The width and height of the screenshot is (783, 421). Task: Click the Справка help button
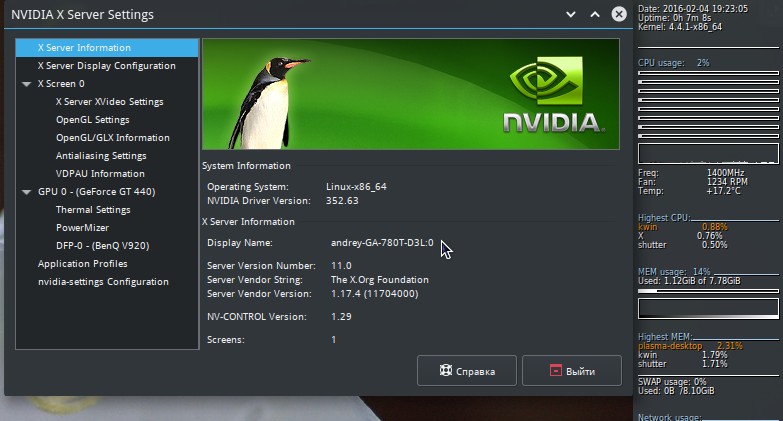pyautogui.click(x=466, y=371)
